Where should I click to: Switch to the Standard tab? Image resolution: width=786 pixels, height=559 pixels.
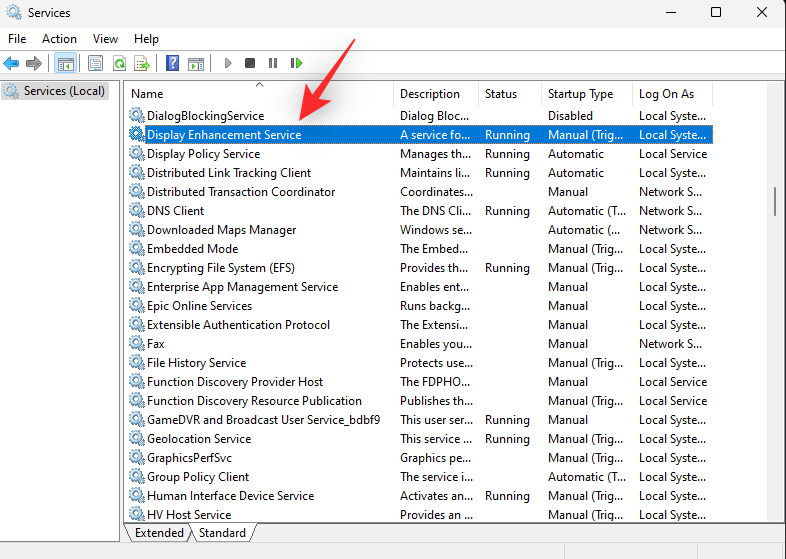pyautogui.click(x=222, y=533)
